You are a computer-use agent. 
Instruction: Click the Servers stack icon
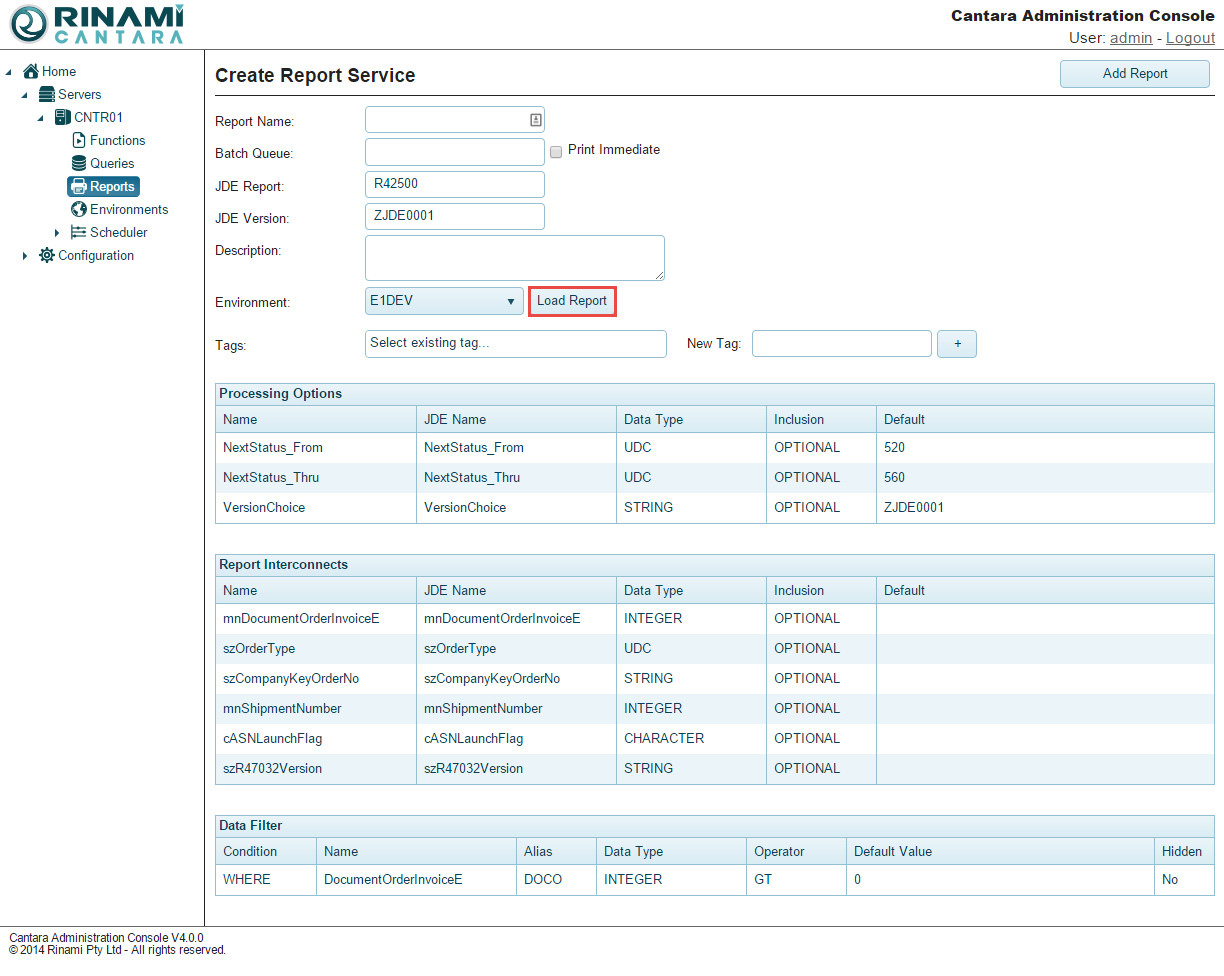[x=47, y=94]
